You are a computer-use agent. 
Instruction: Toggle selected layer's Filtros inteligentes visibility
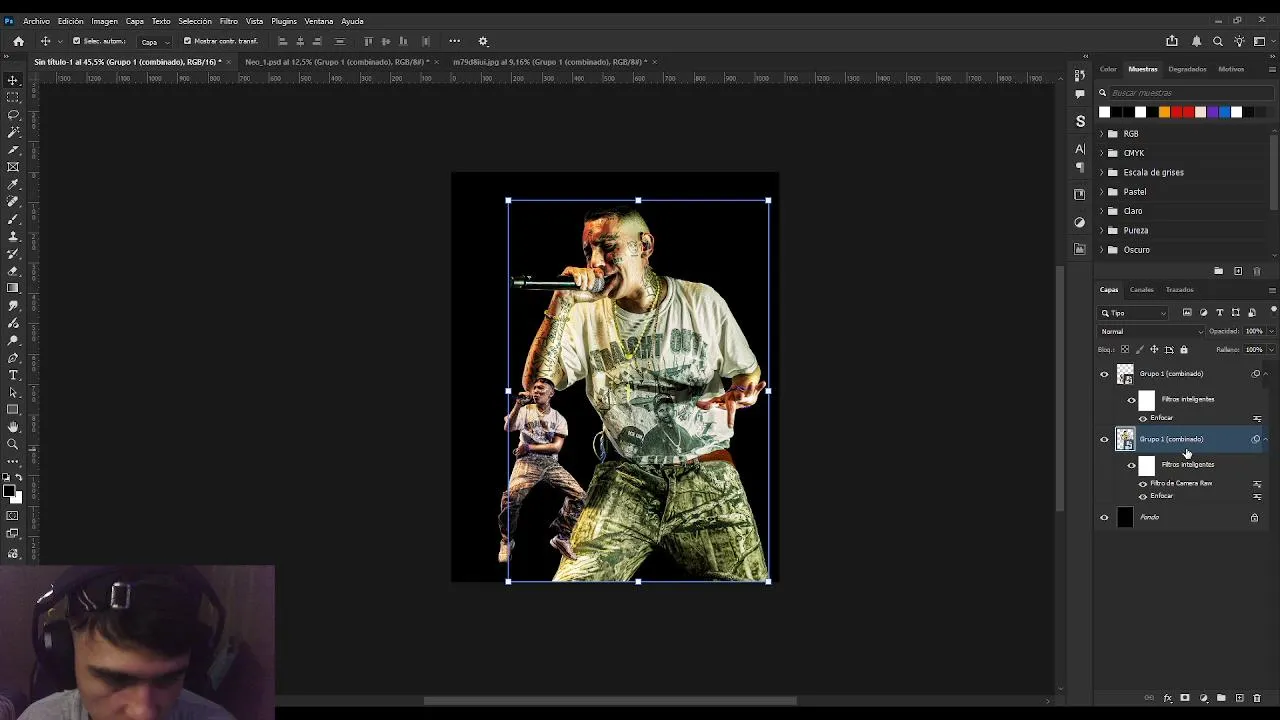[x=1131, y=465]
